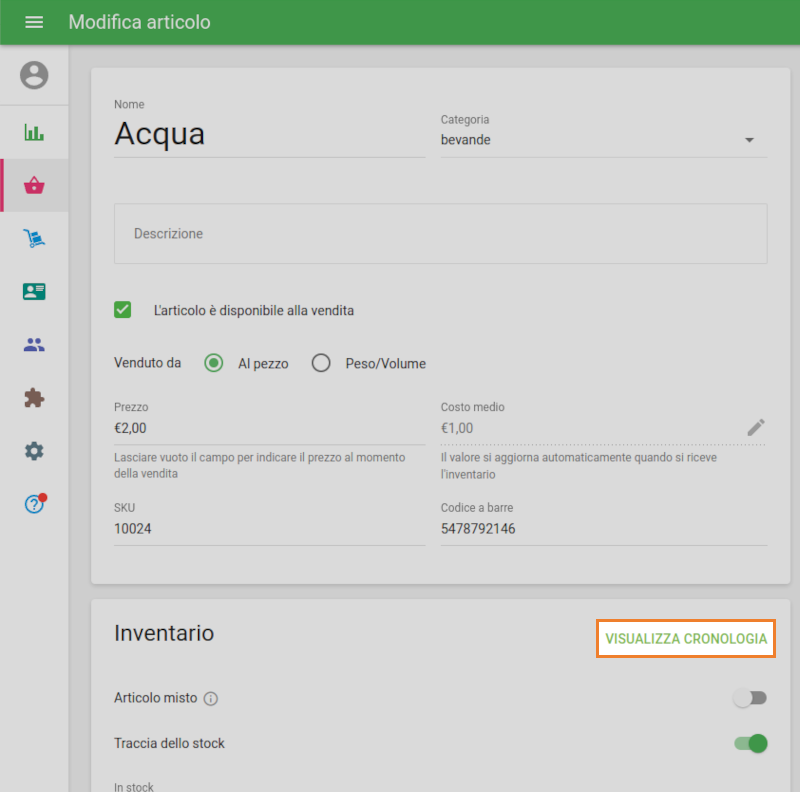
Task: Go to the items basket section
Action: pyautogui.click(x=34, y=185)
